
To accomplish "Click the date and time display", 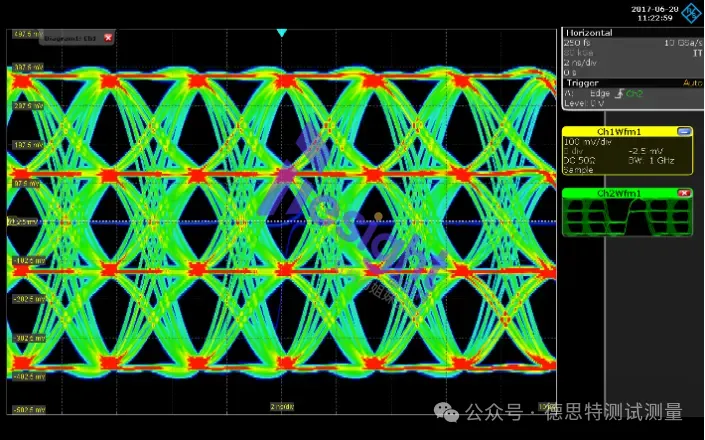I will (655, 13).
